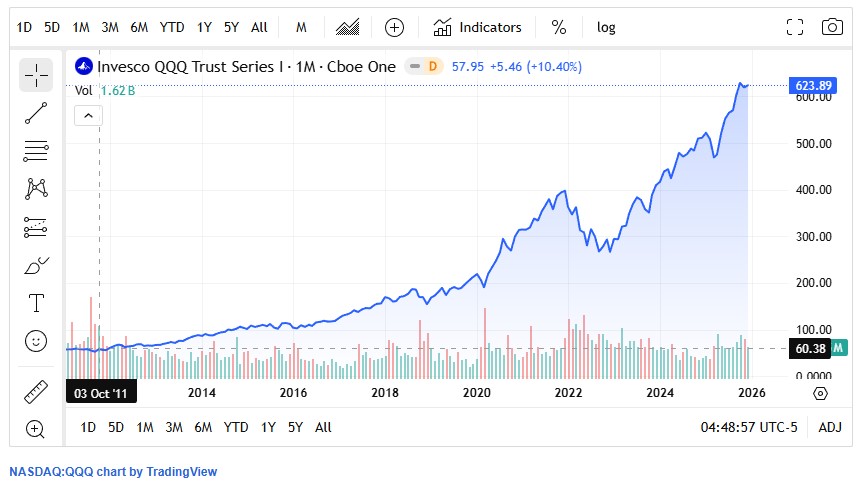Toggle logarithmic scale with log button
Viewport: 860px width, 486px height.
click(x=606, y=27)
